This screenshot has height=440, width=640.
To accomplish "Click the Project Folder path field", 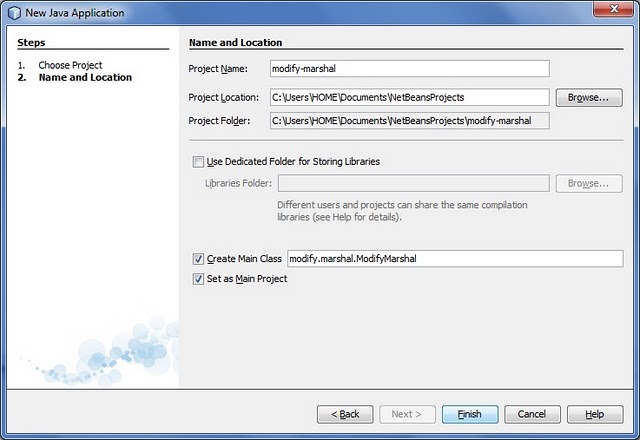I will 409,121.
